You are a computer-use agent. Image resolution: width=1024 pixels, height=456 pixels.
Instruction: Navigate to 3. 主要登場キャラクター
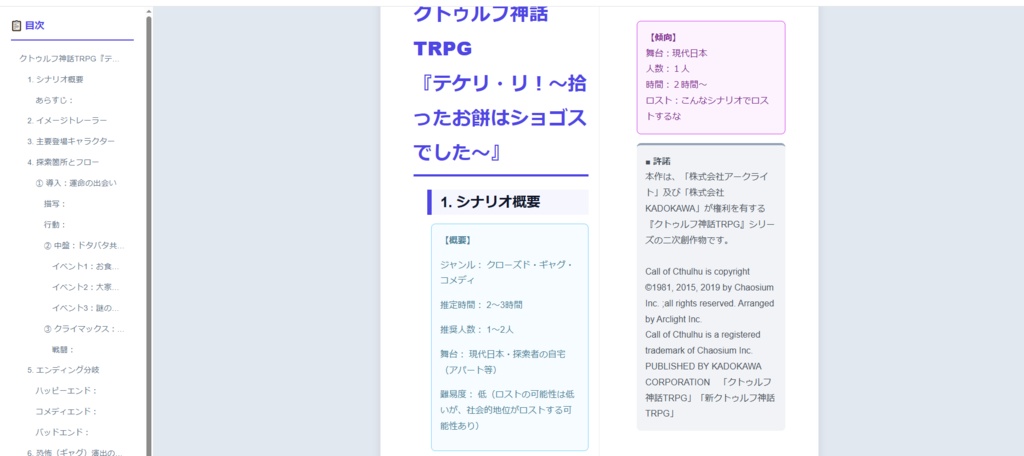[71, 142]
